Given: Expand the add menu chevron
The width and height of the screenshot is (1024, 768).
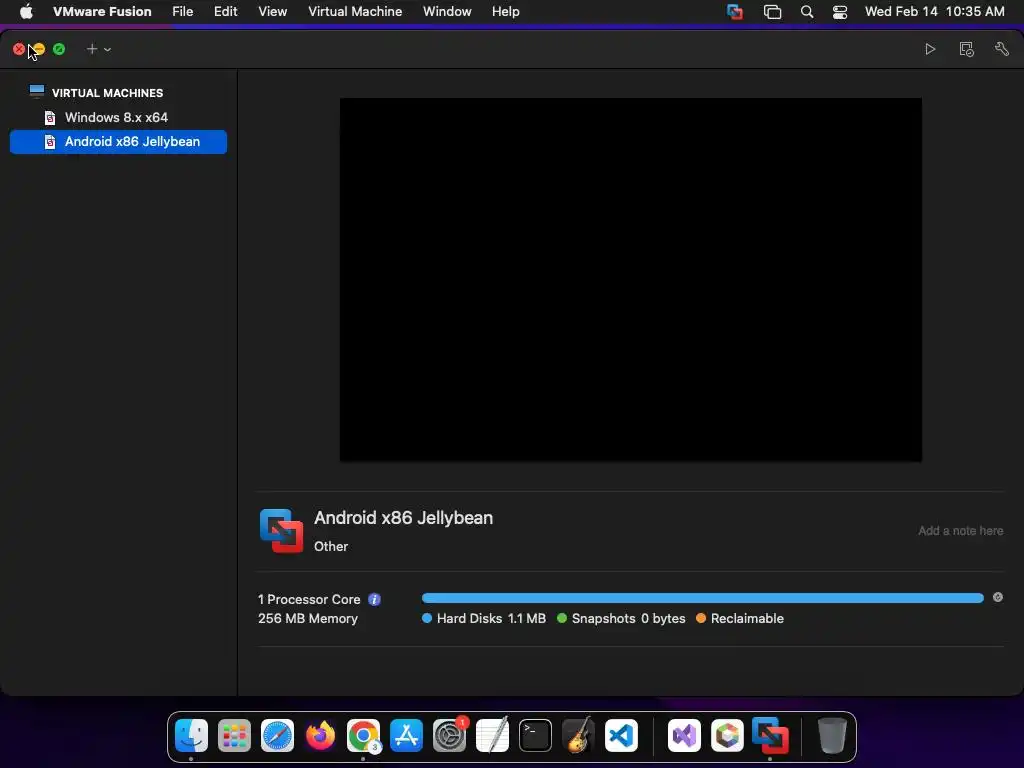Looking at the screenshot, I should point(107,50).
